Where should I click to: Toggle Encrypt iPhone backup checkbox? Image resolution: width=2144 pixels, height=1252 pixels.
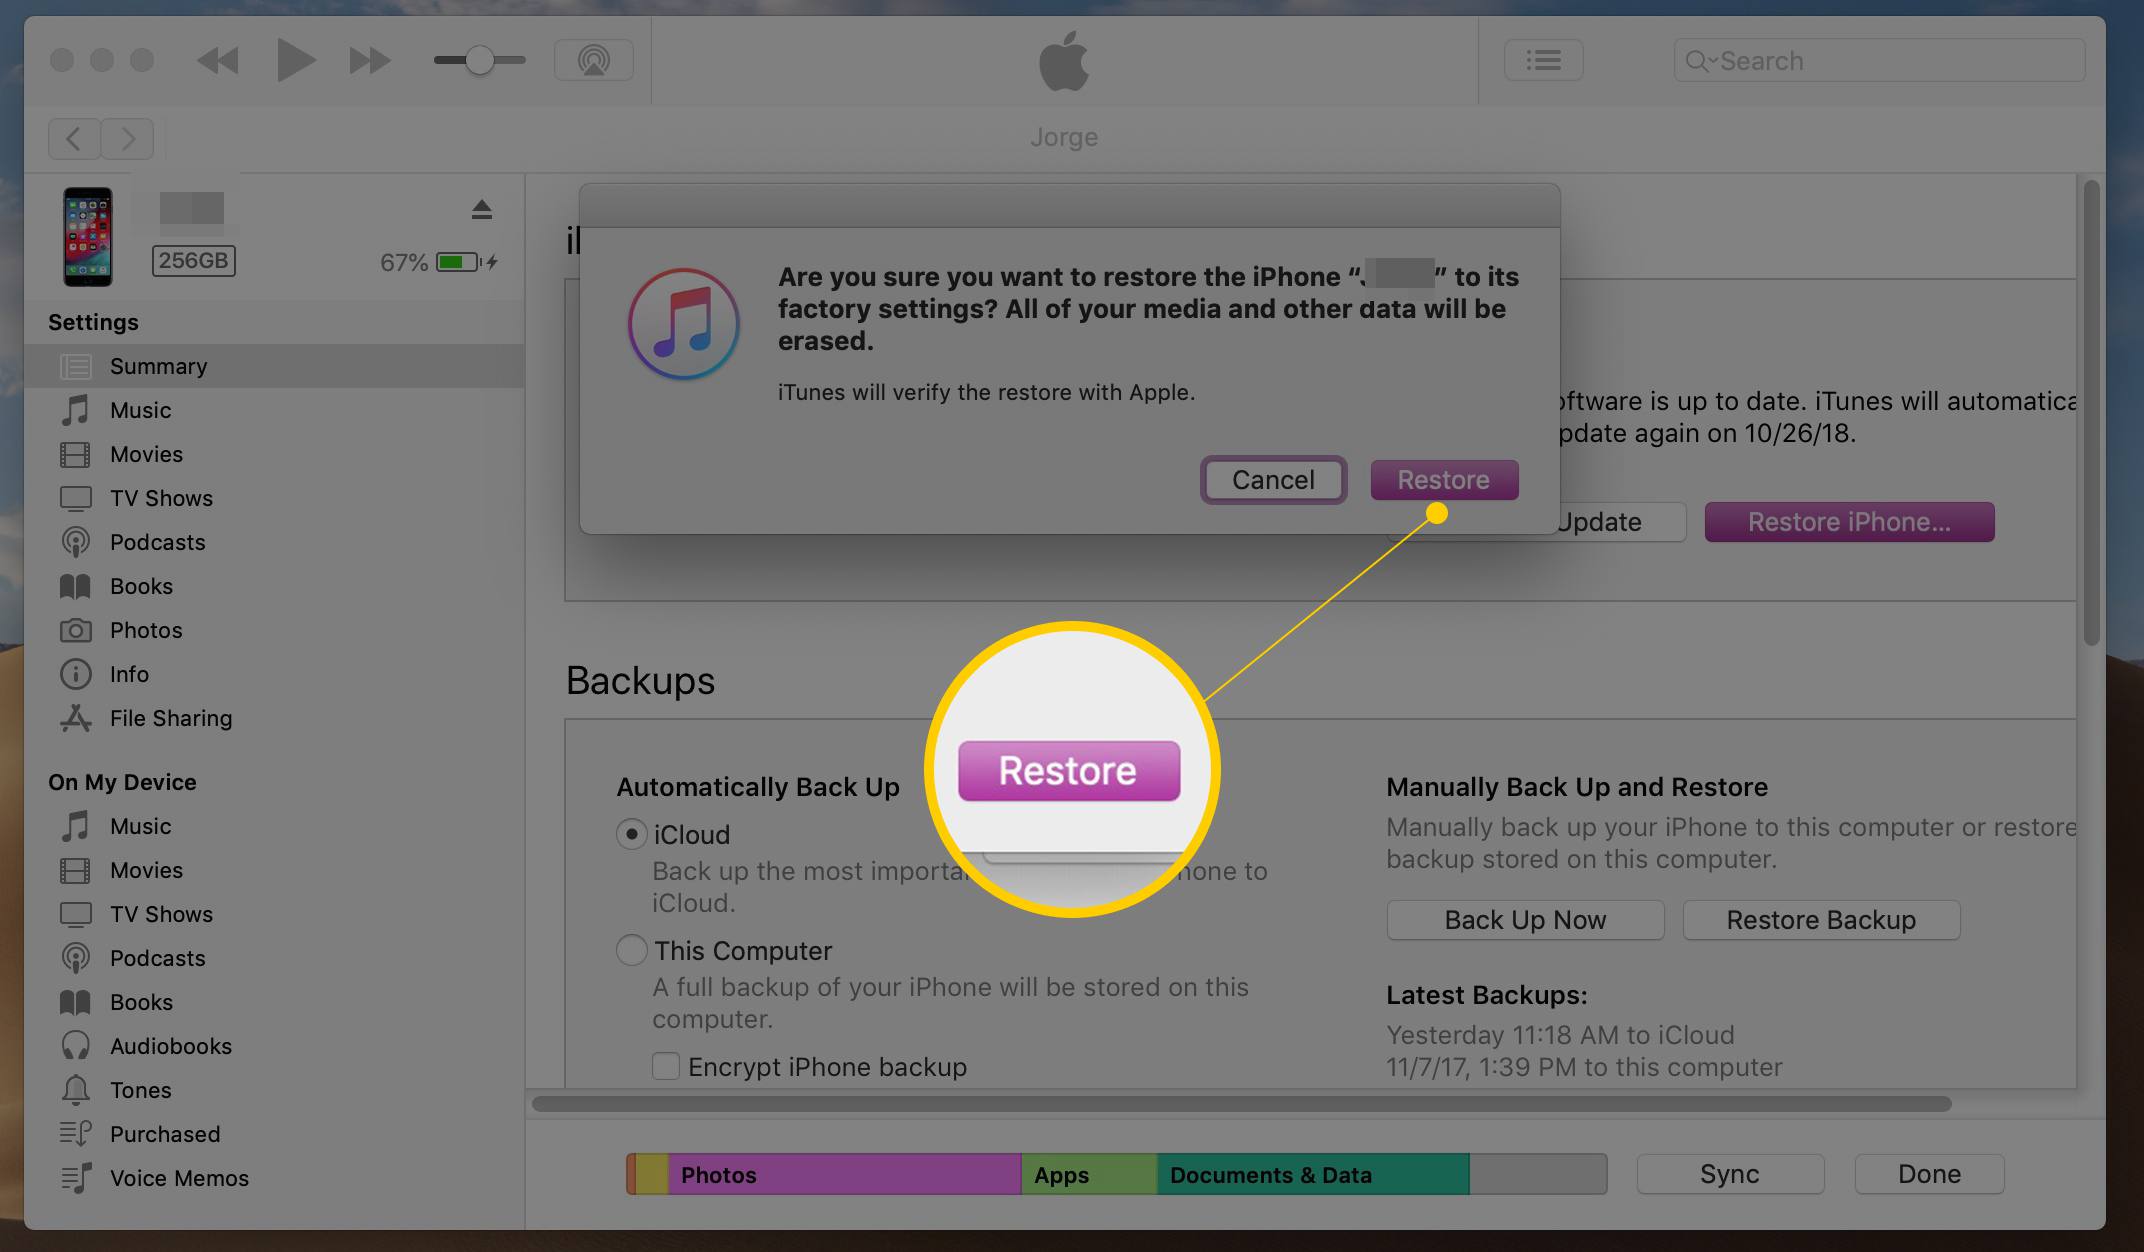click(666, 1066)
